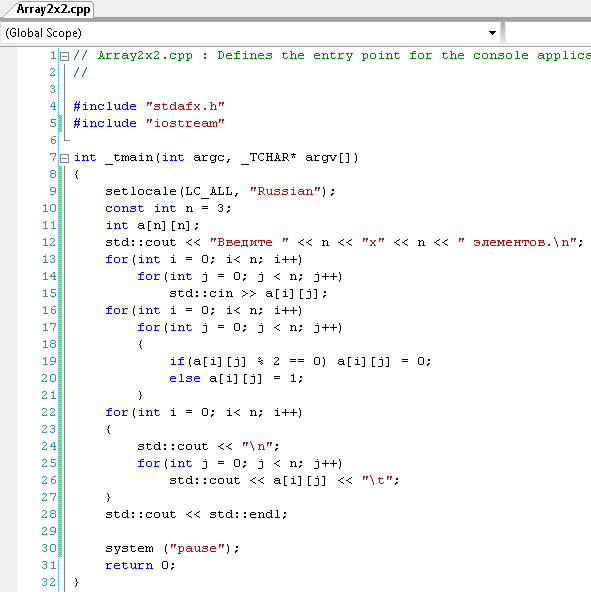Click the "int a[n][n];" declaration
The image size is (591, 592).
coord(152,225)
